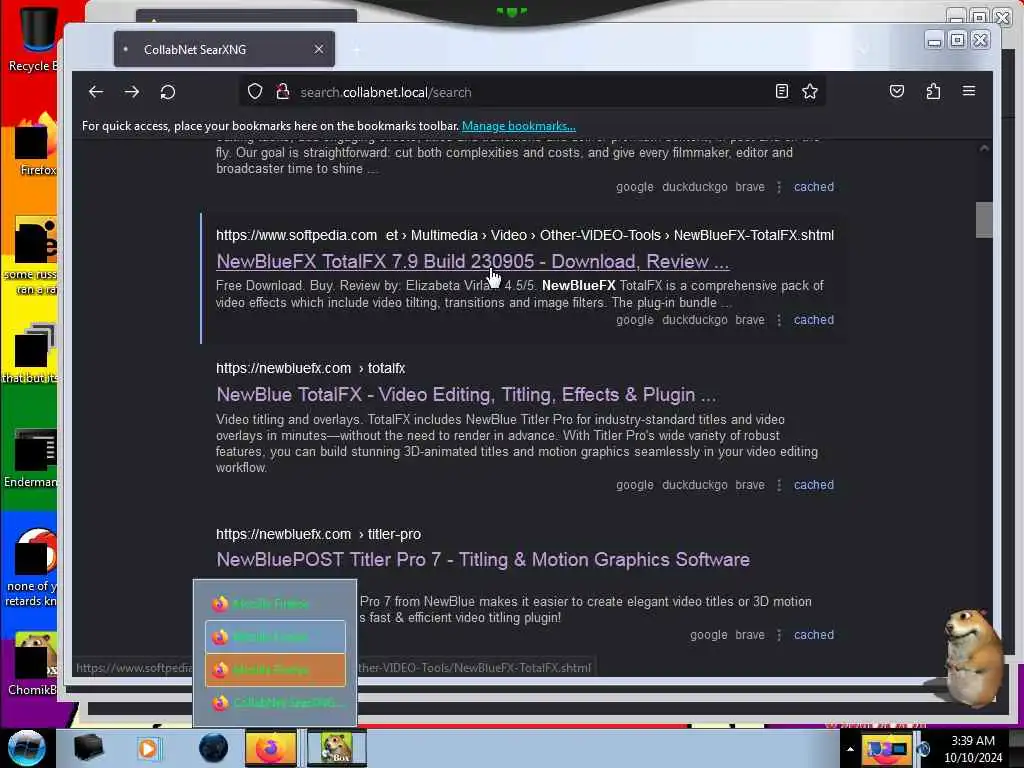Open the Manage bookmarks link
The image size is (1024, 768).
519,126
